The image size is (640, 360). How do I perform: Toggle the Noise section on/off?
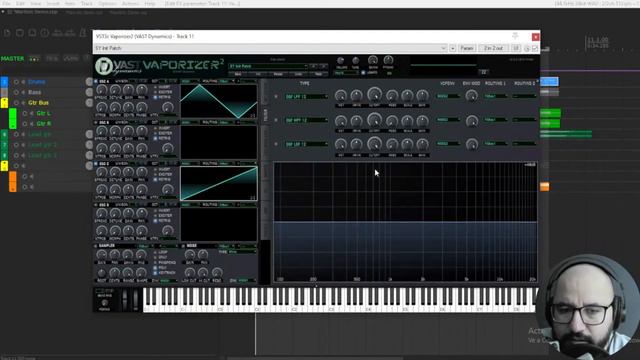[183, 246]
